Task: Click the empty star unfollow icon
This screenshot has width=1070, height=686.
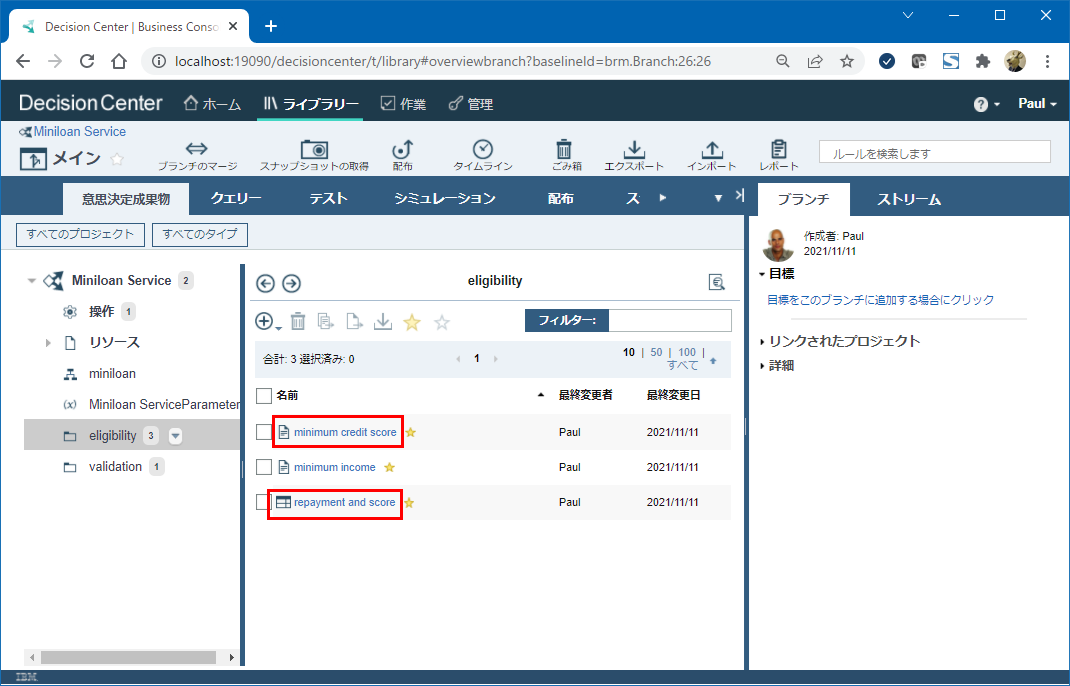Action: [x=442, y=321]
